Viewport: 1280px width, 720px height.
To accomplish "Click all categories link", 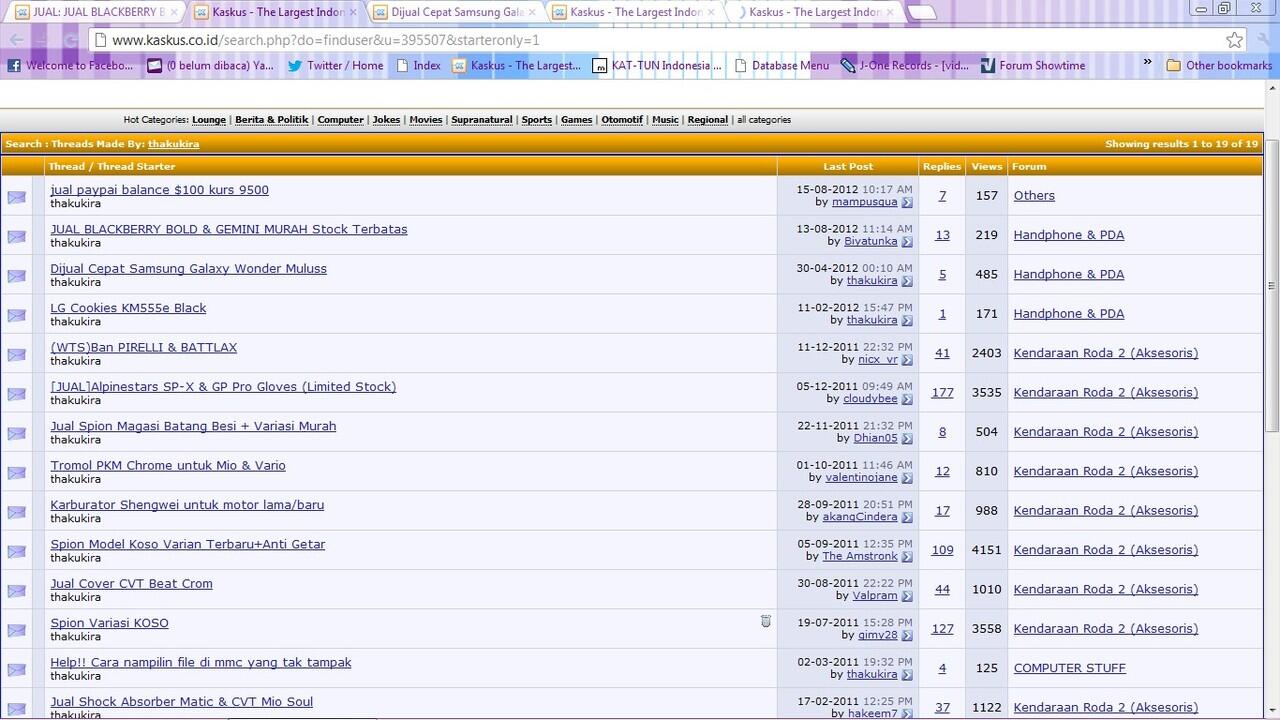I will 764,120.
